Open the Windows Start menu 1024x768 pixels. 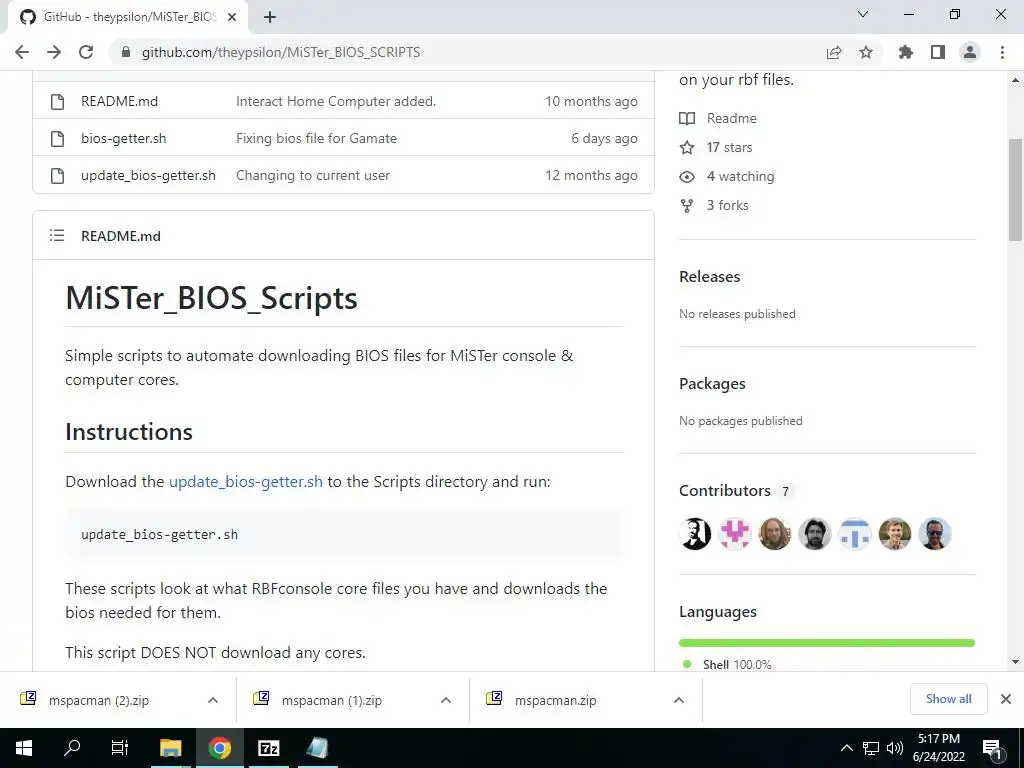[24, 748]
